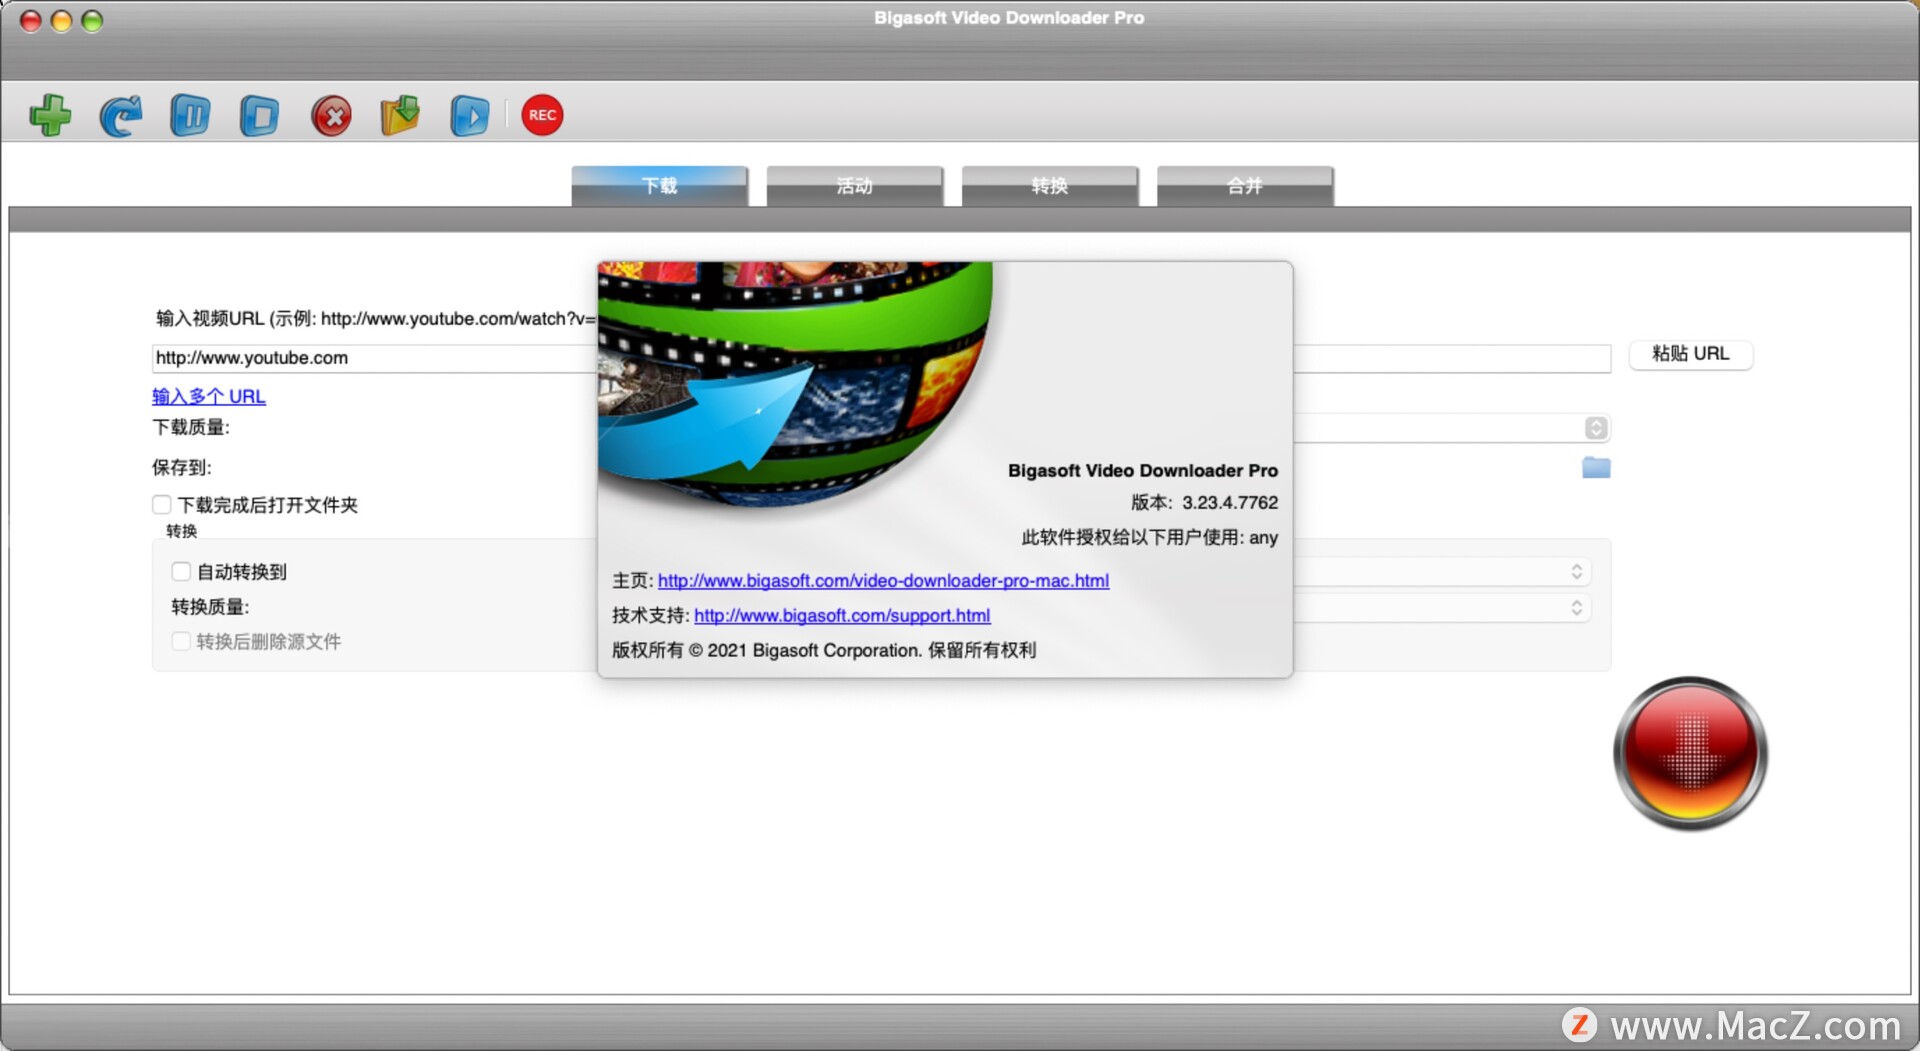Image resolution: width=1920 pixels, height=1051 pixels.
Task: Click the 粘贴 URL button
Action: [x=1690, y=354]
